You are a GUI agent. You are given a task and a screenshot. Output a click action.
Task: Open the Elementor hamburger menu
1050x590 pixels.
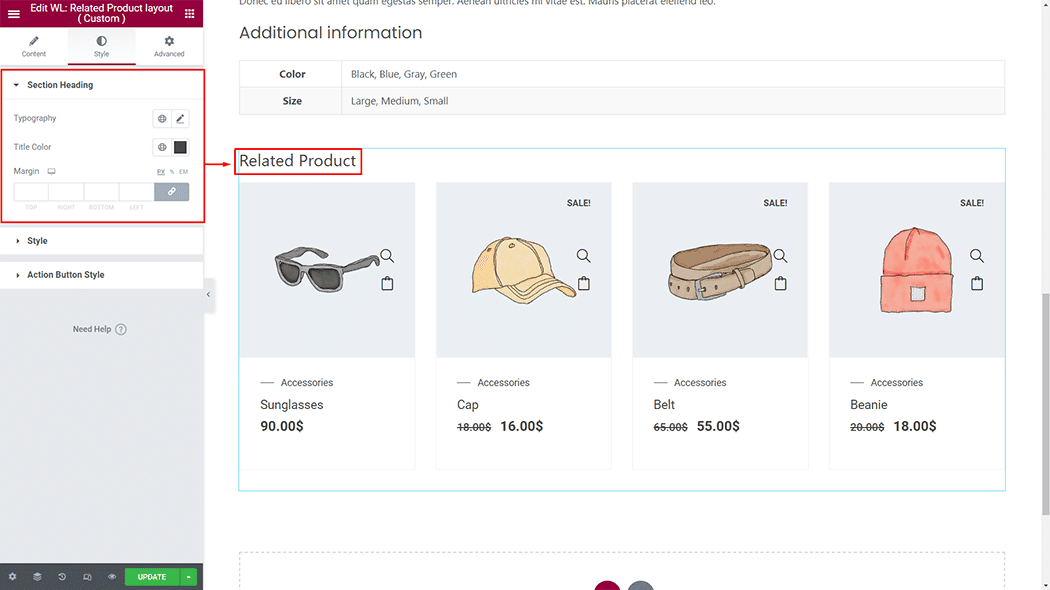pos(14,13)
